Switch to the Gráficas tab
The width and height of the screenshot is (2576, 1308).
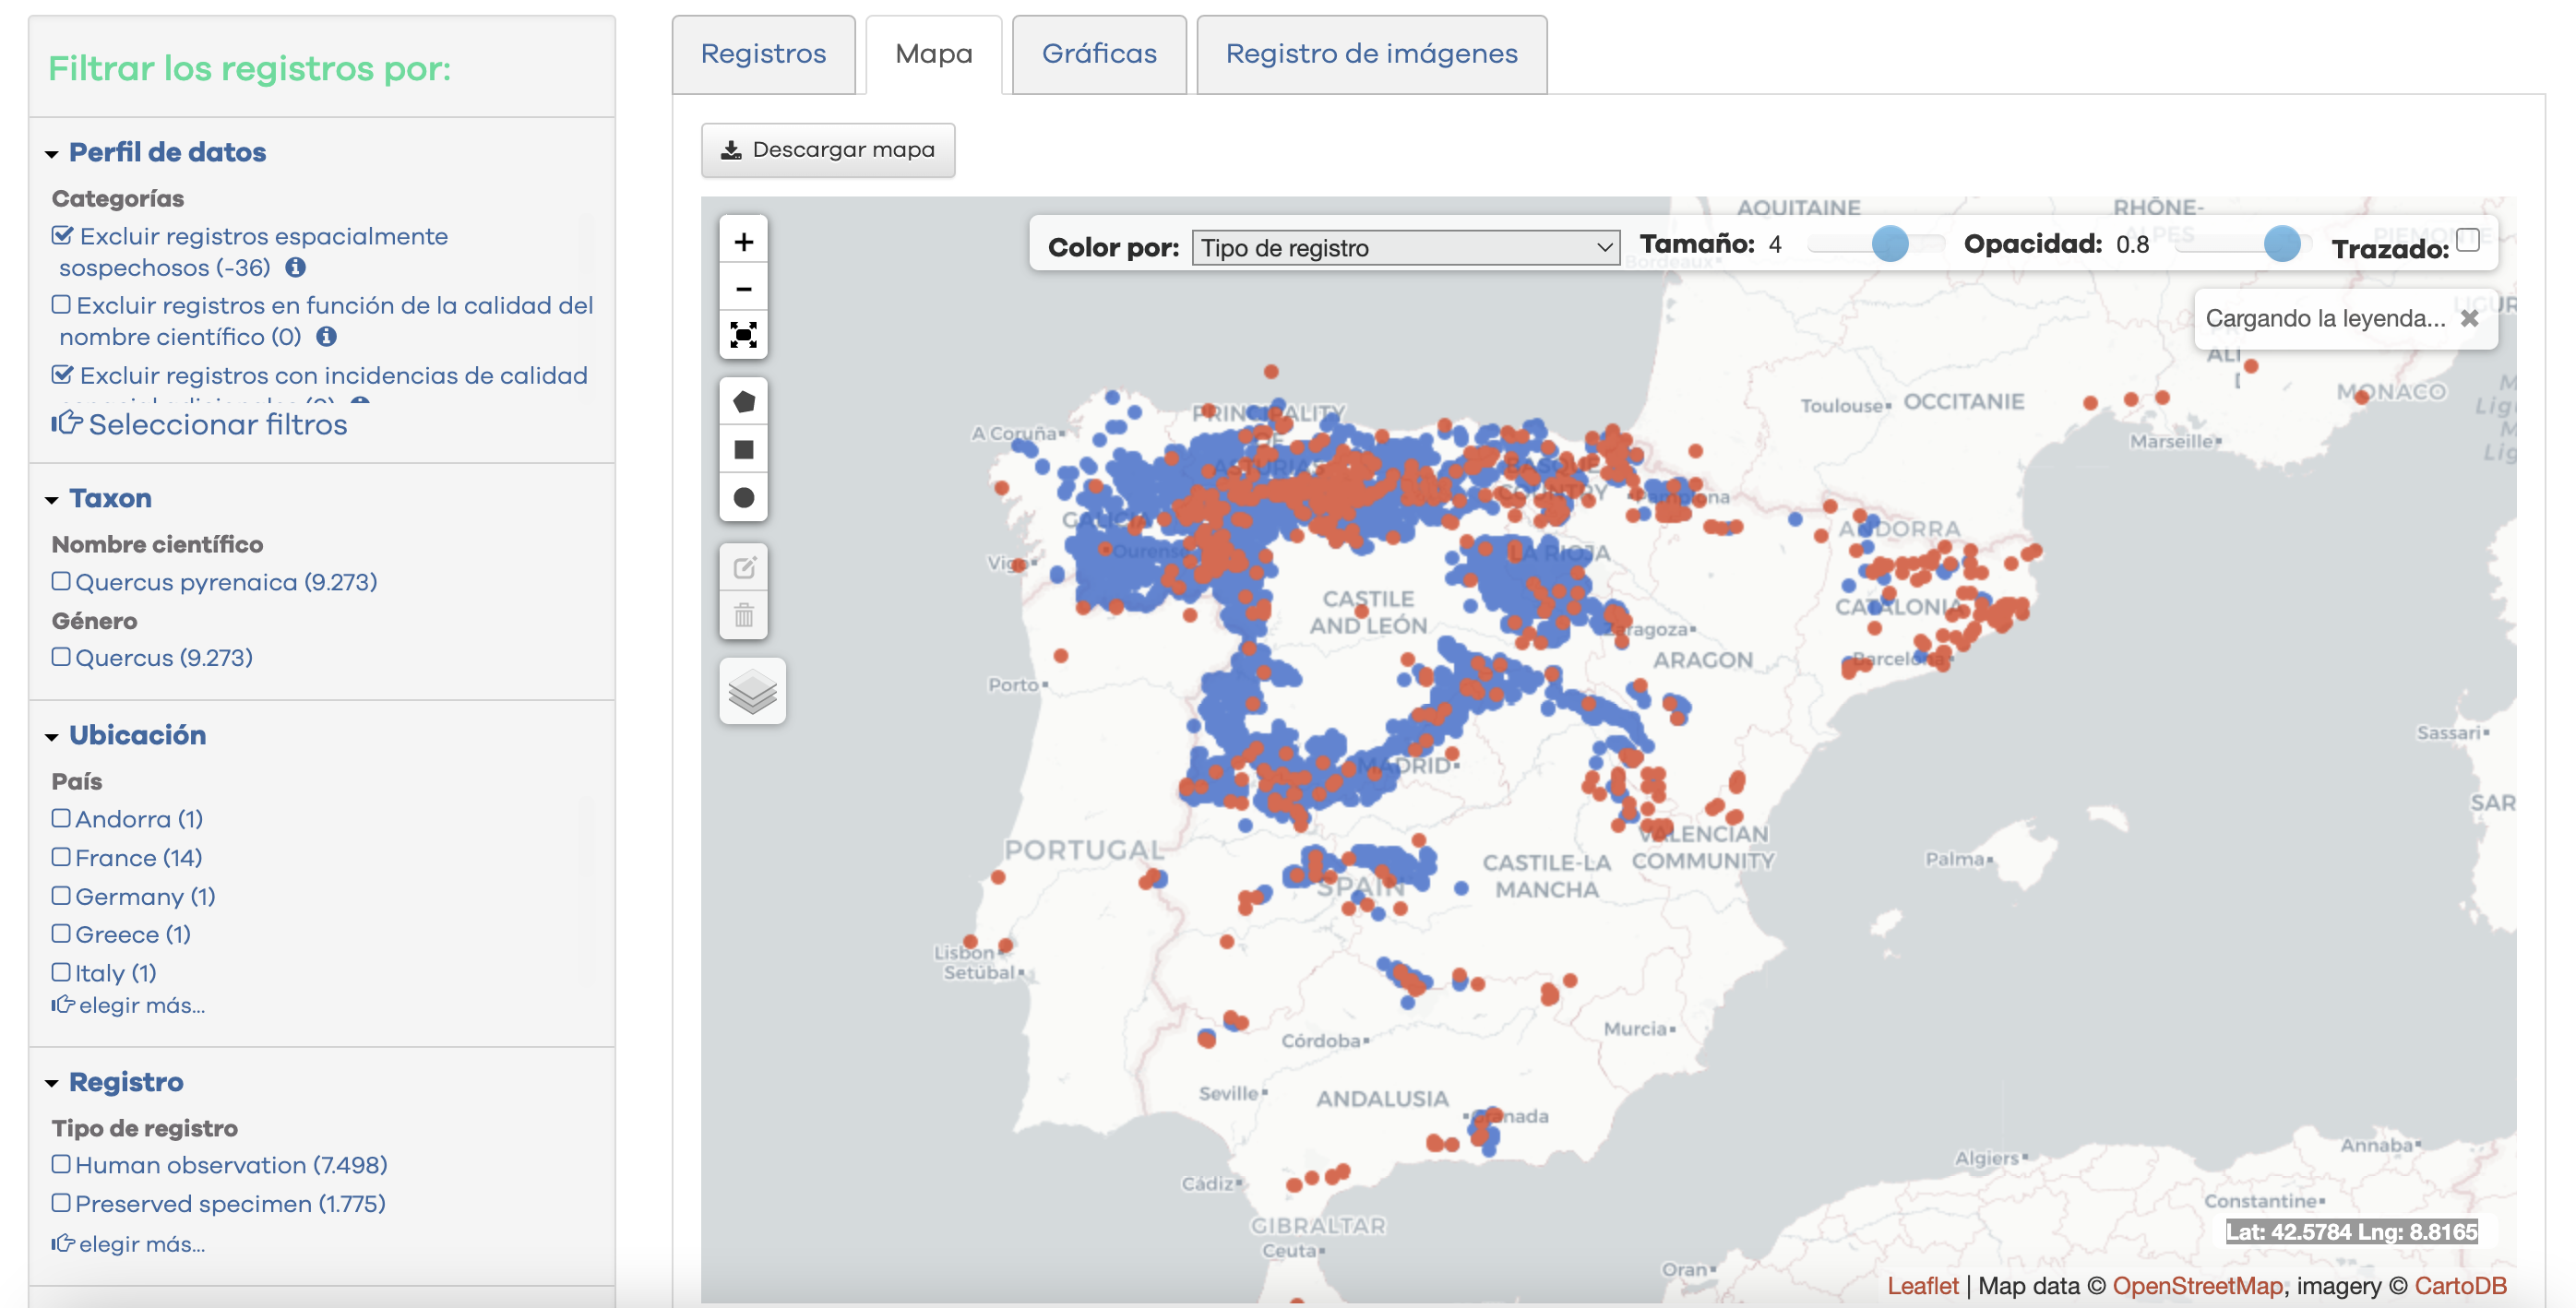(1098, 54)
